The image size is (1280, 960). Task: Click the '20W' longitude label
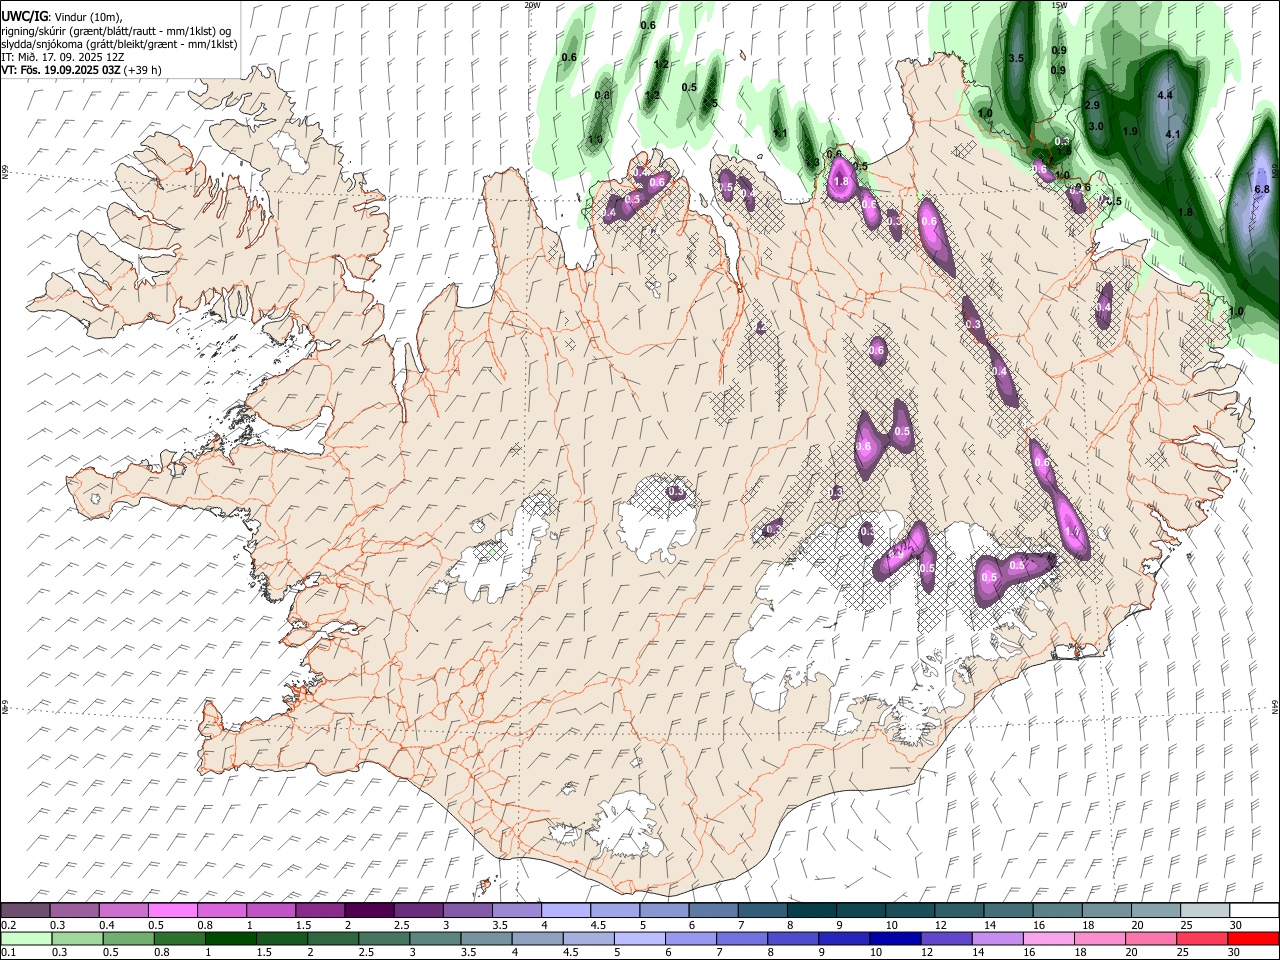coord(532,5)
